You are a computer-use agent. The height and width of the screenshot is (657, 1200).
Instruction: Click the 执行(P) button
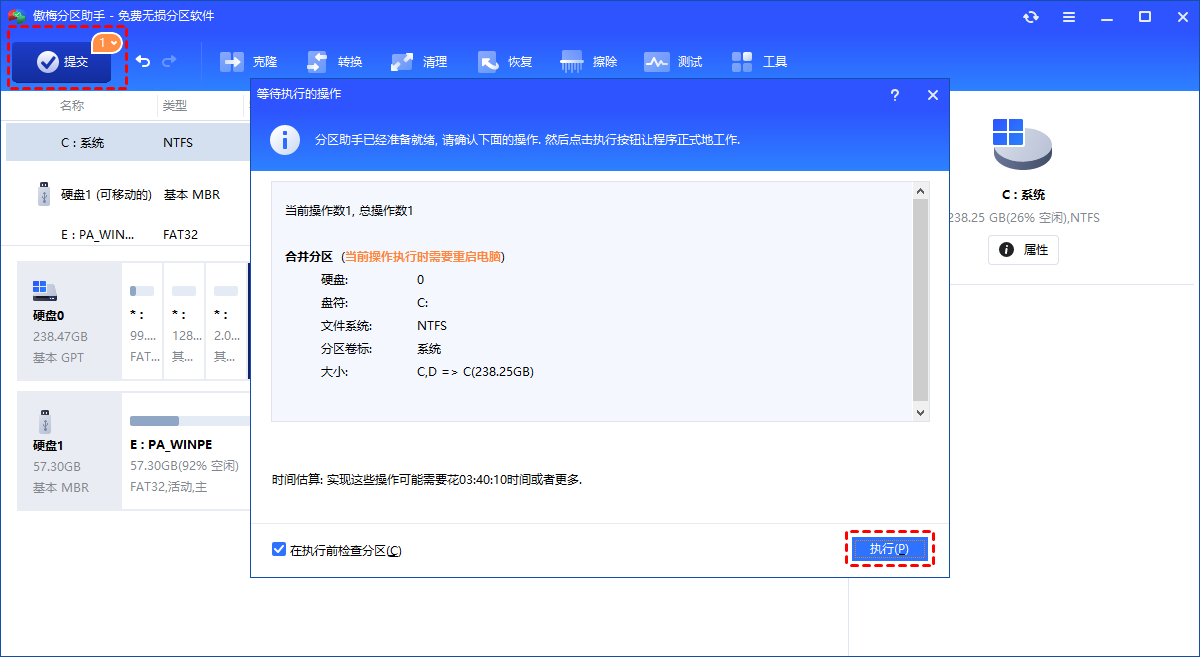[890, 549]
